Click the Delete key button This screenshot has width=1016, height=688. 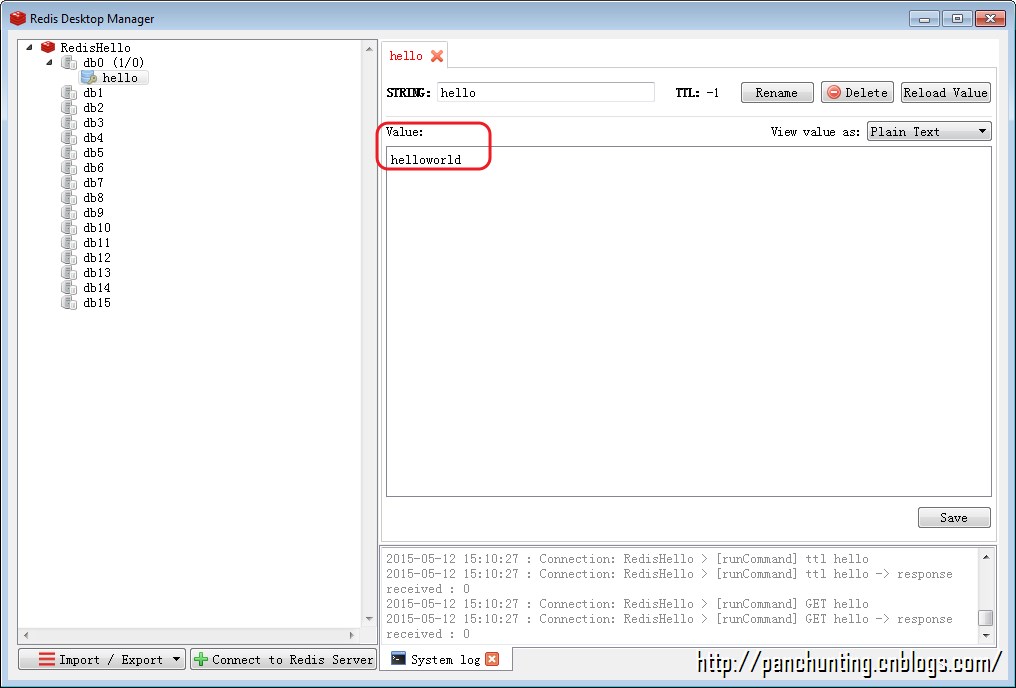coord(857,93)
